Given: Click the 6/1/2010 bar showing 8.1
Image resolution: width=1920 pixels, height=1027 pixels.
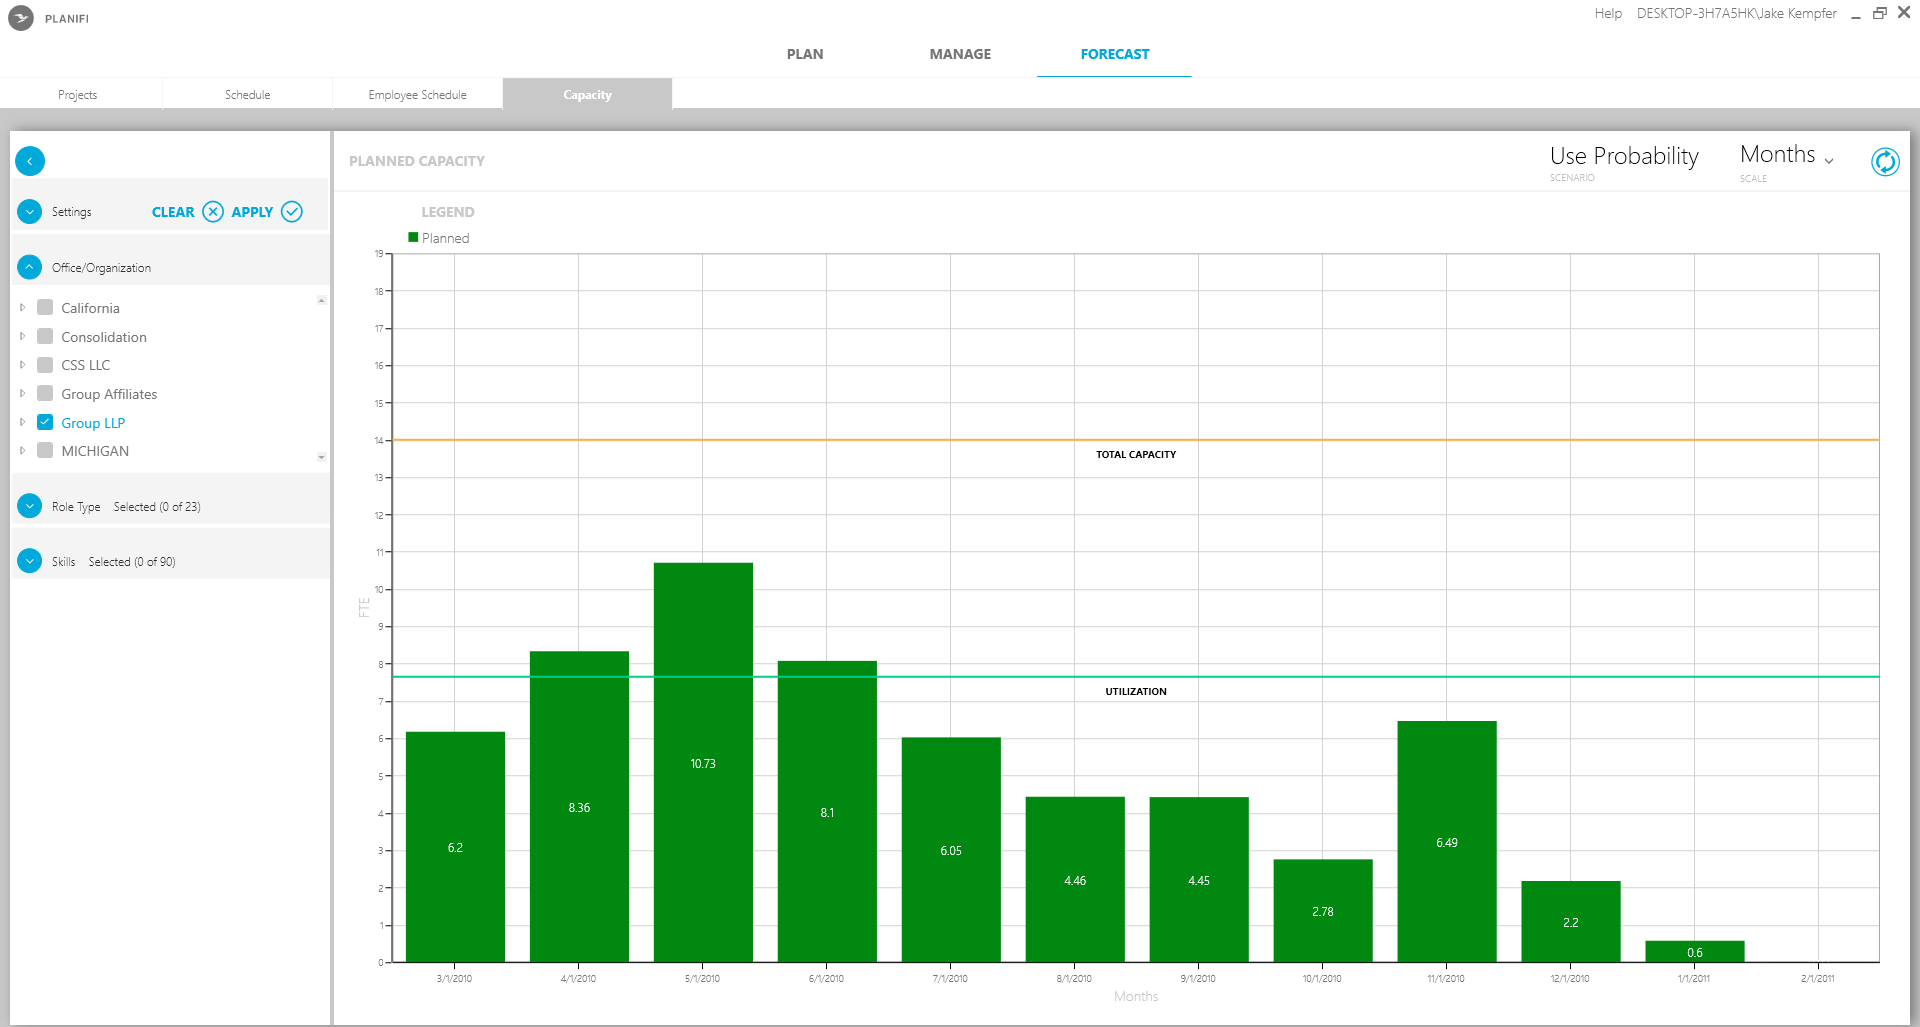Looking at the screenshot, I should pos(827,812).
